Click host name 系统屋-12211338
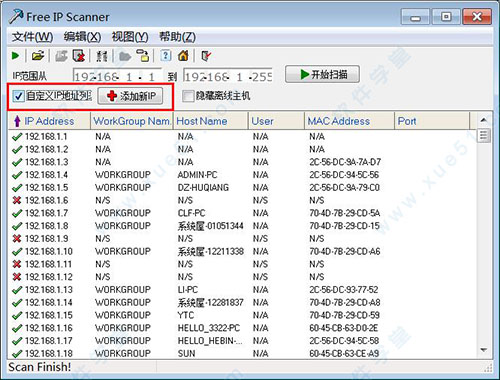 point(210,251)
